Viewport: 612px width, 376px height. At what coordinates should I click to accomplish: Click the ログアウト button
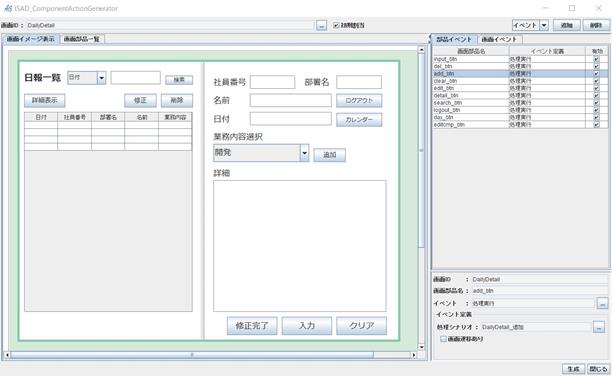[x=359, y=100]
